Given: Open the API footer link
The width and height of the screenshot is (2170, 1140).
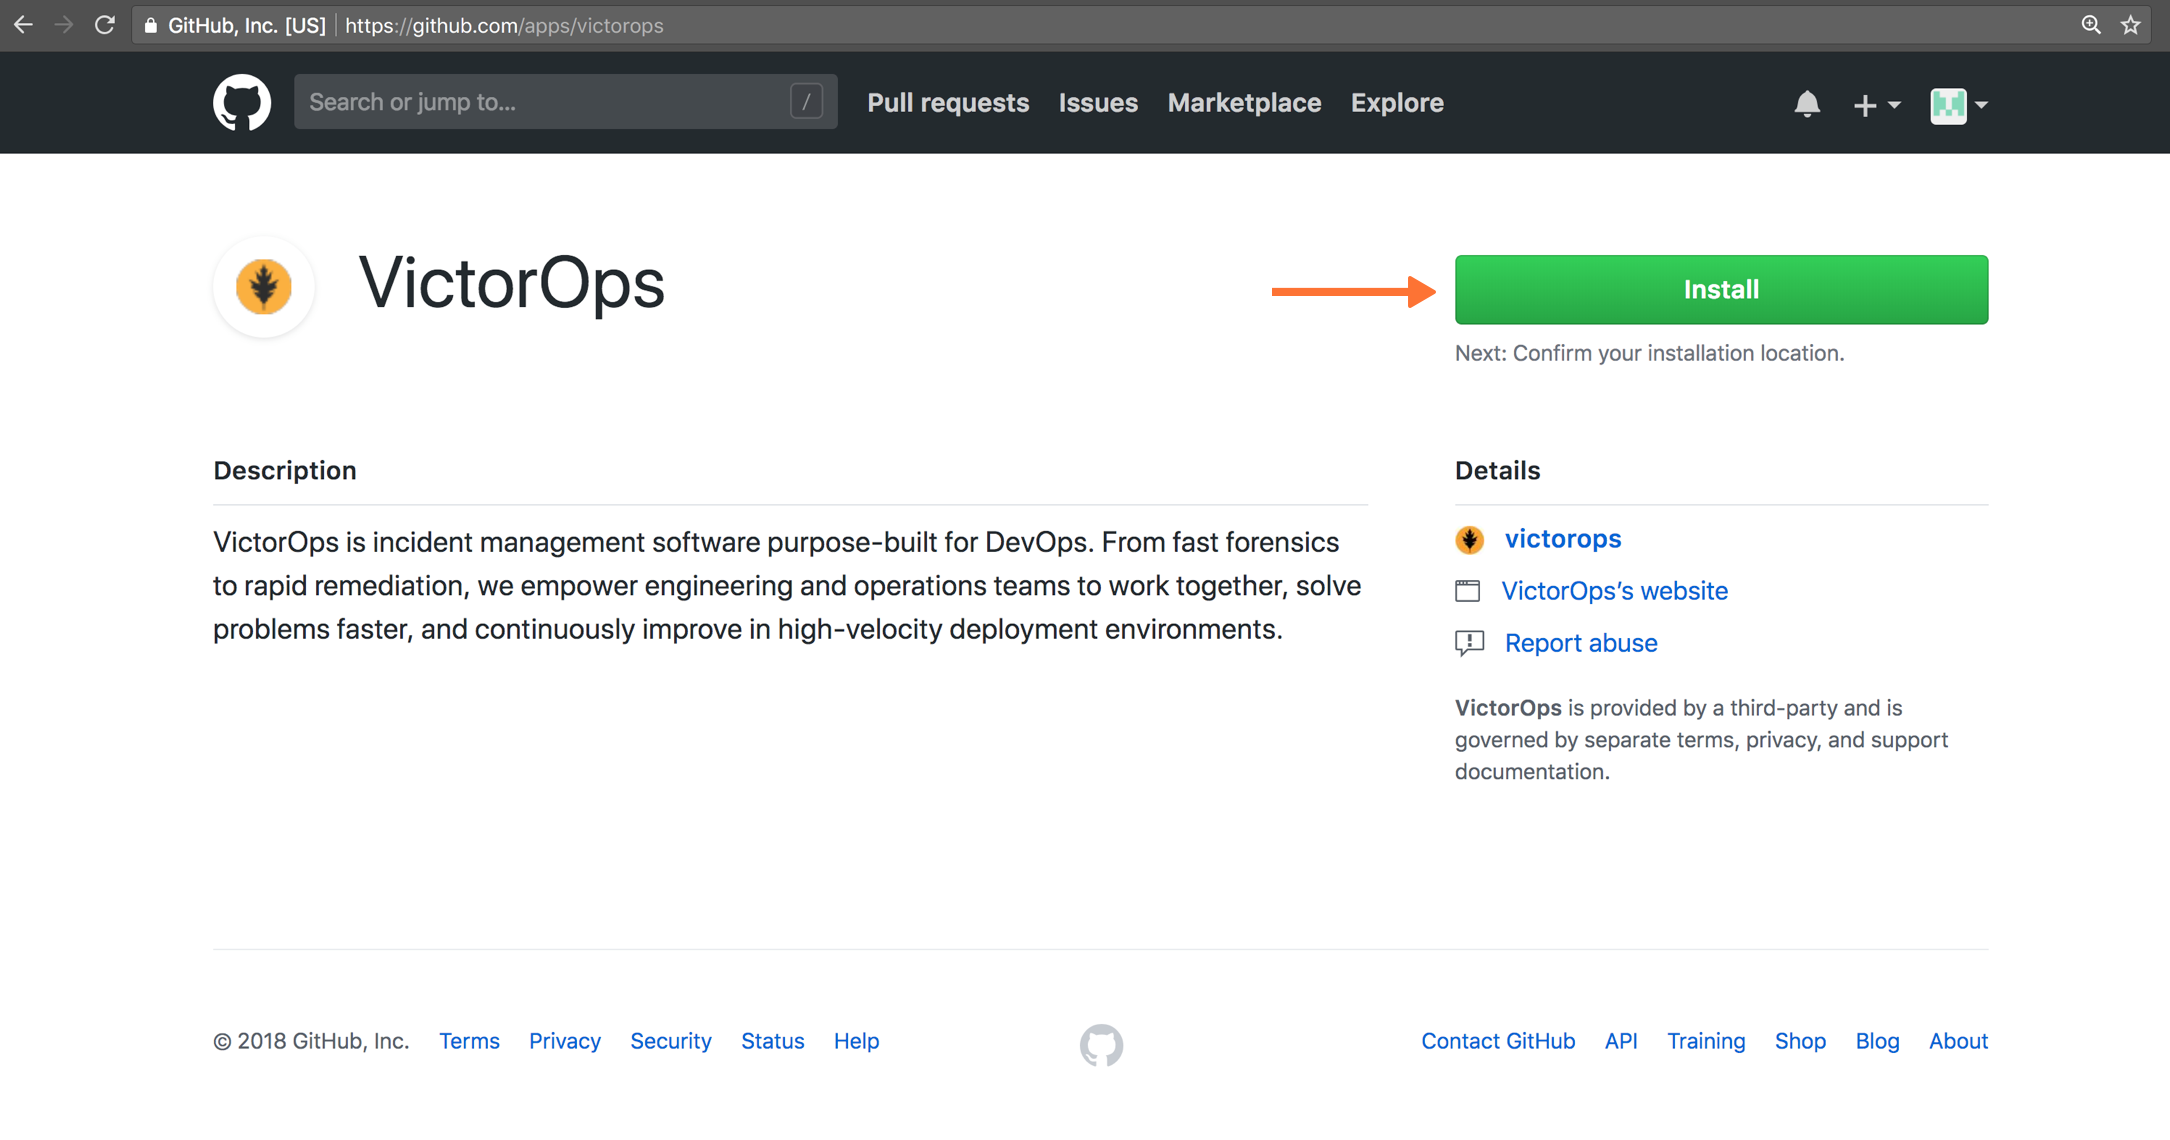Looking at the screenshot, I should 1621,1041.
